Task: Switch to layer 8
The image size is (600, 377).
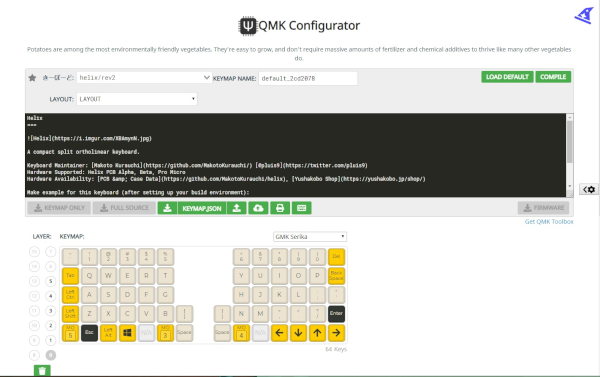Action: [34, 355]
